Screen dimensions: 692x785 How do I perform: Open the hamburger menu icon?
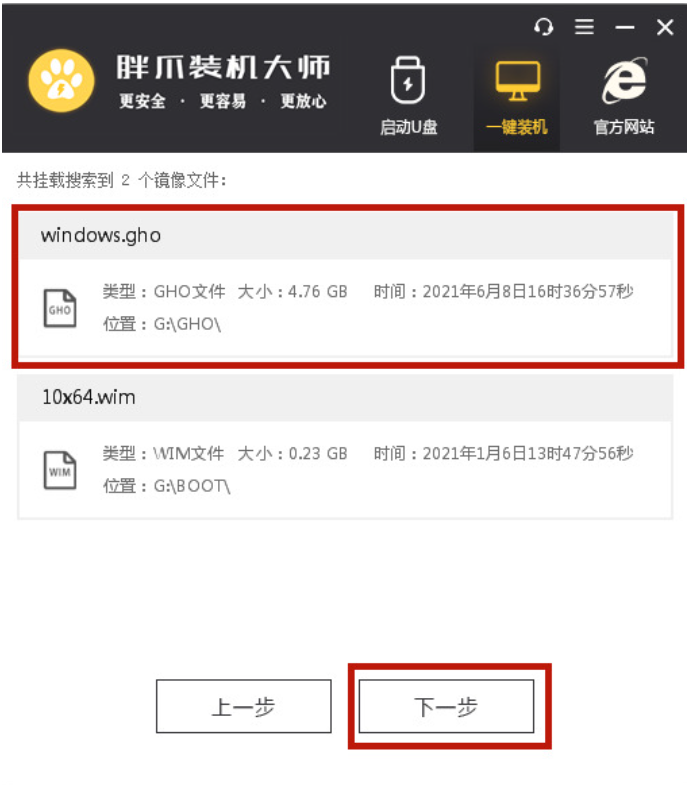(x=584, y=27)
